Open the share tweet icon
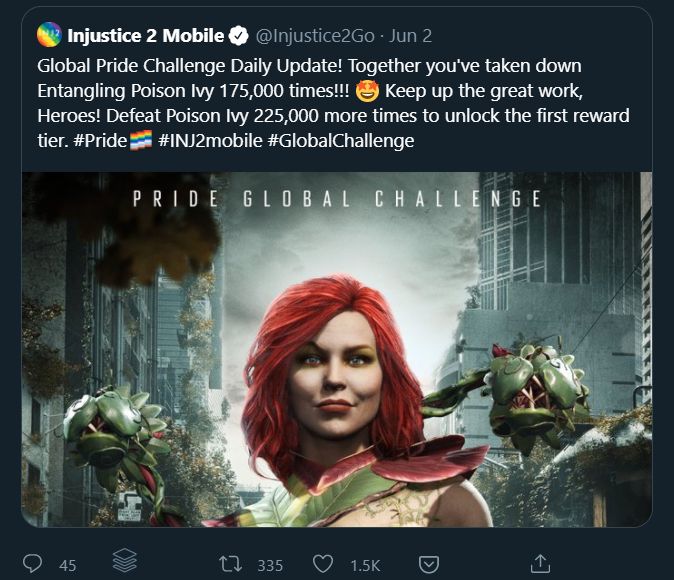The width and height of the screenshot is (674, 580). coord(540,563)
